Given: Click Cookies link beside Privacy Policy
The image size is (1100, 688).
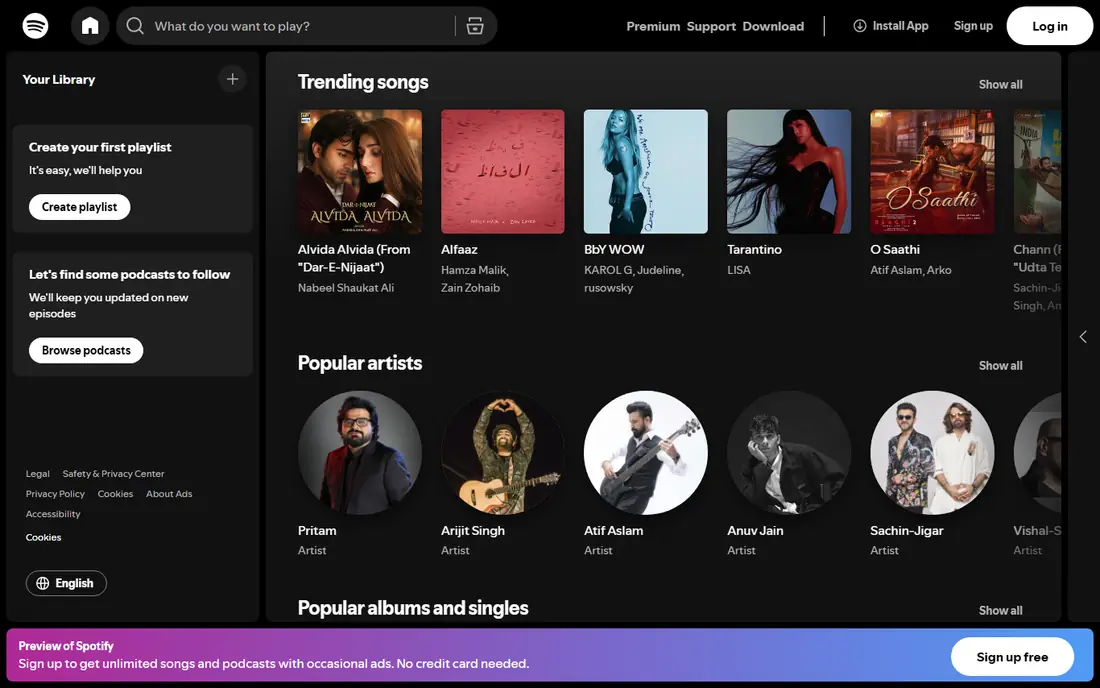Looking at the screenshot, I should pos(115,494).
